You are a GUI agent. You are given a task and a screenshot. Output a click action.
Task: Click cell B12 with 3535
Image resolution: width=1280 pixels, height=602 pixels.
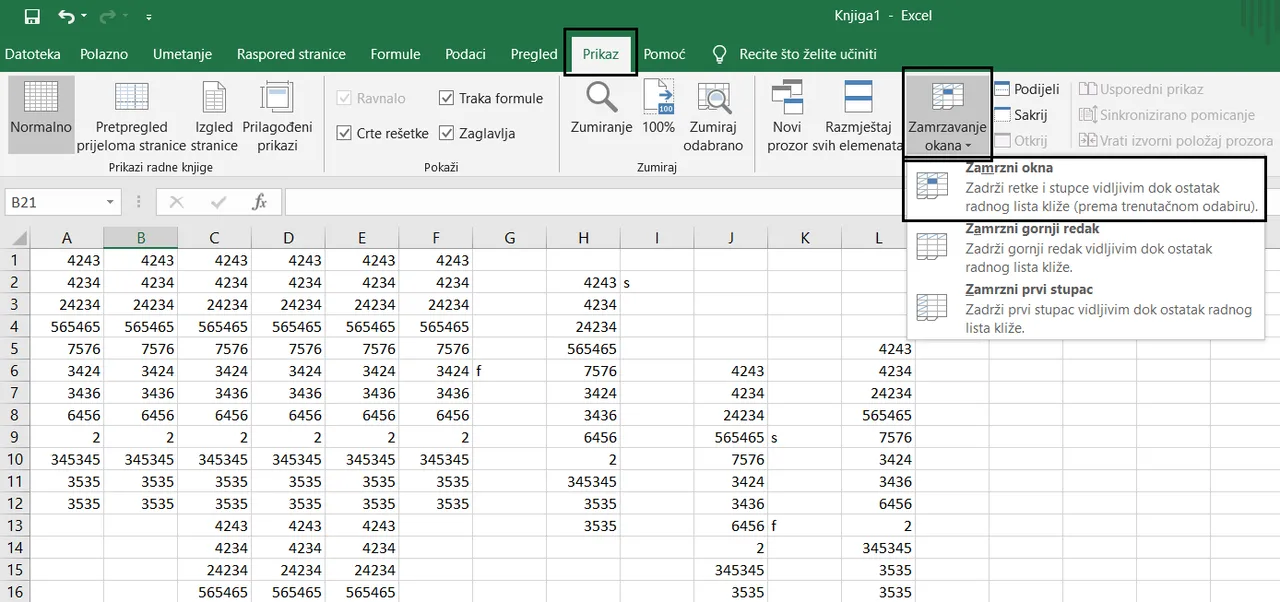(141, 503)
